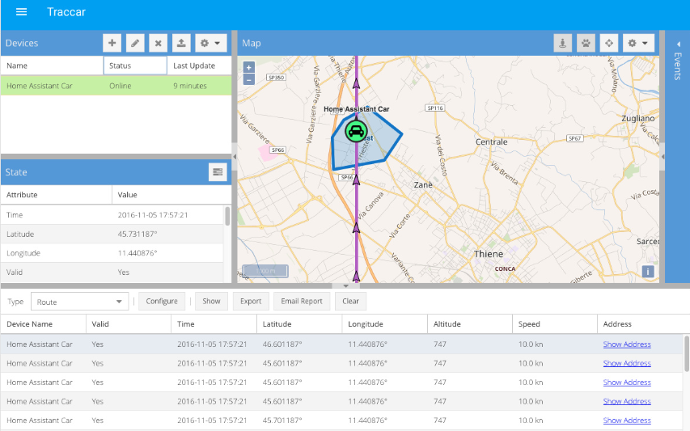This screenshot has height=431, width=690.
Task: Edit the selected device with pencil icon
Action: (135, 43)
